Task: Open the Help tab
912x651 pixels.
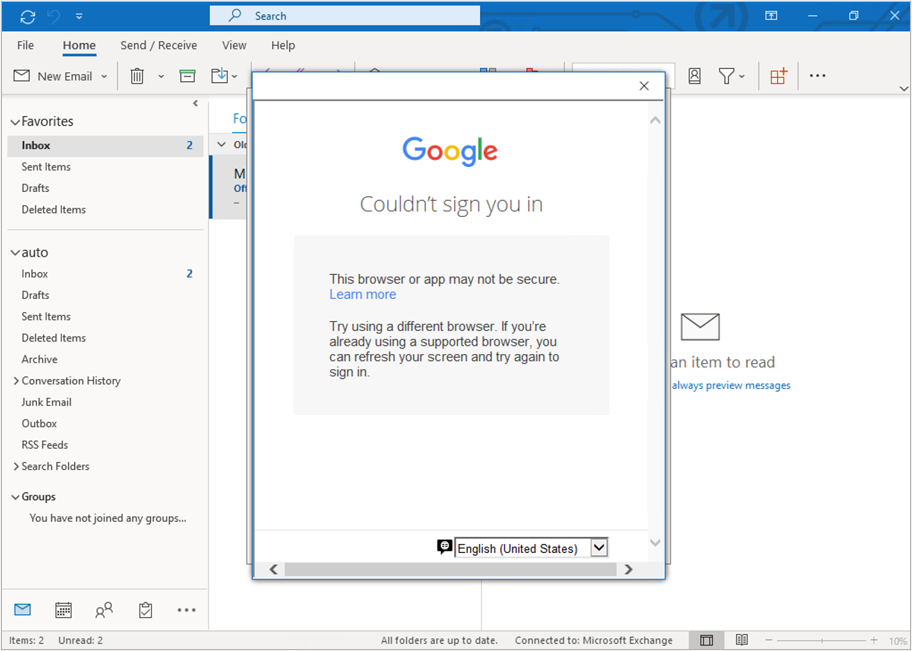Action: [x=283, y=45]
